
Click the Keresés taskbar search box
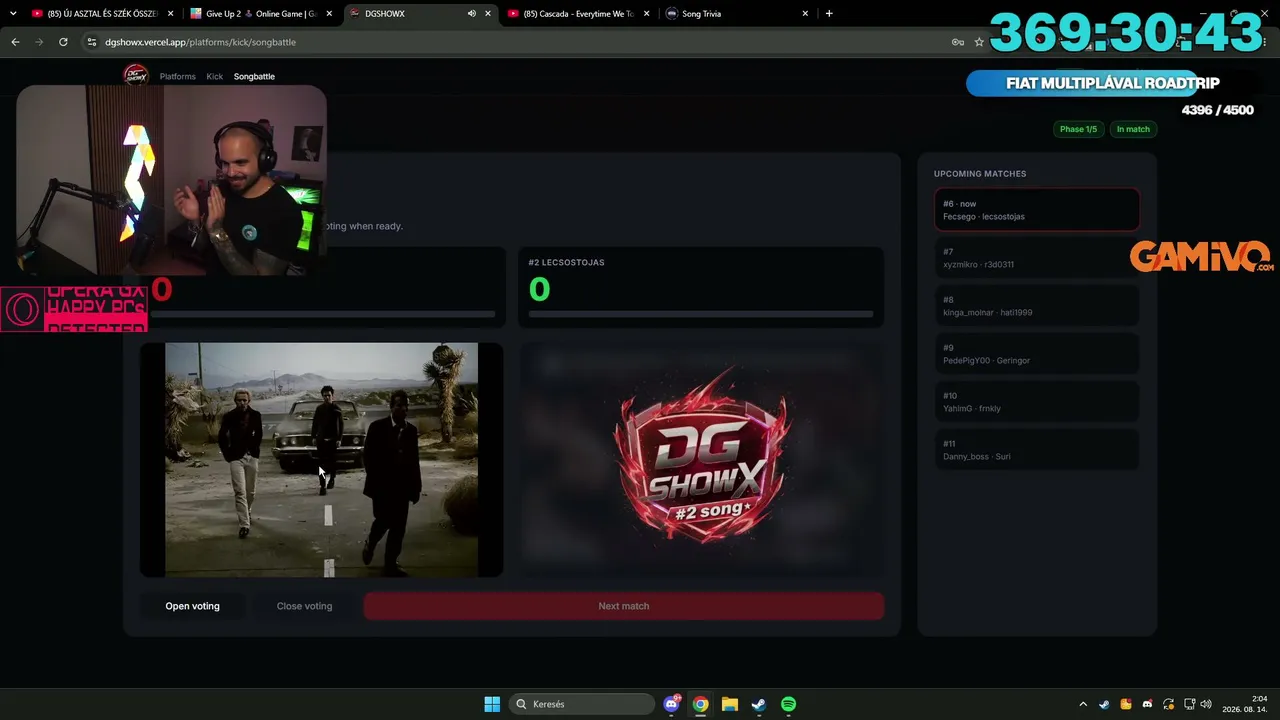(x=582, y=704)
